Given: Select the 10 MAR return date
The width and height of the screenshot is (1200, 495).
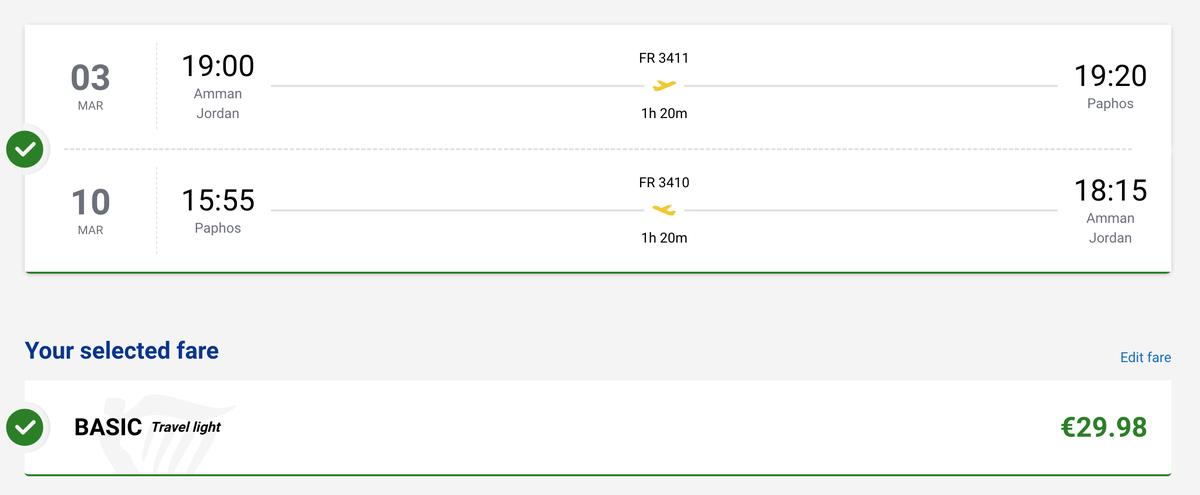Looking at the screenshot, I should pyautogui.click(x=90, y=210).
